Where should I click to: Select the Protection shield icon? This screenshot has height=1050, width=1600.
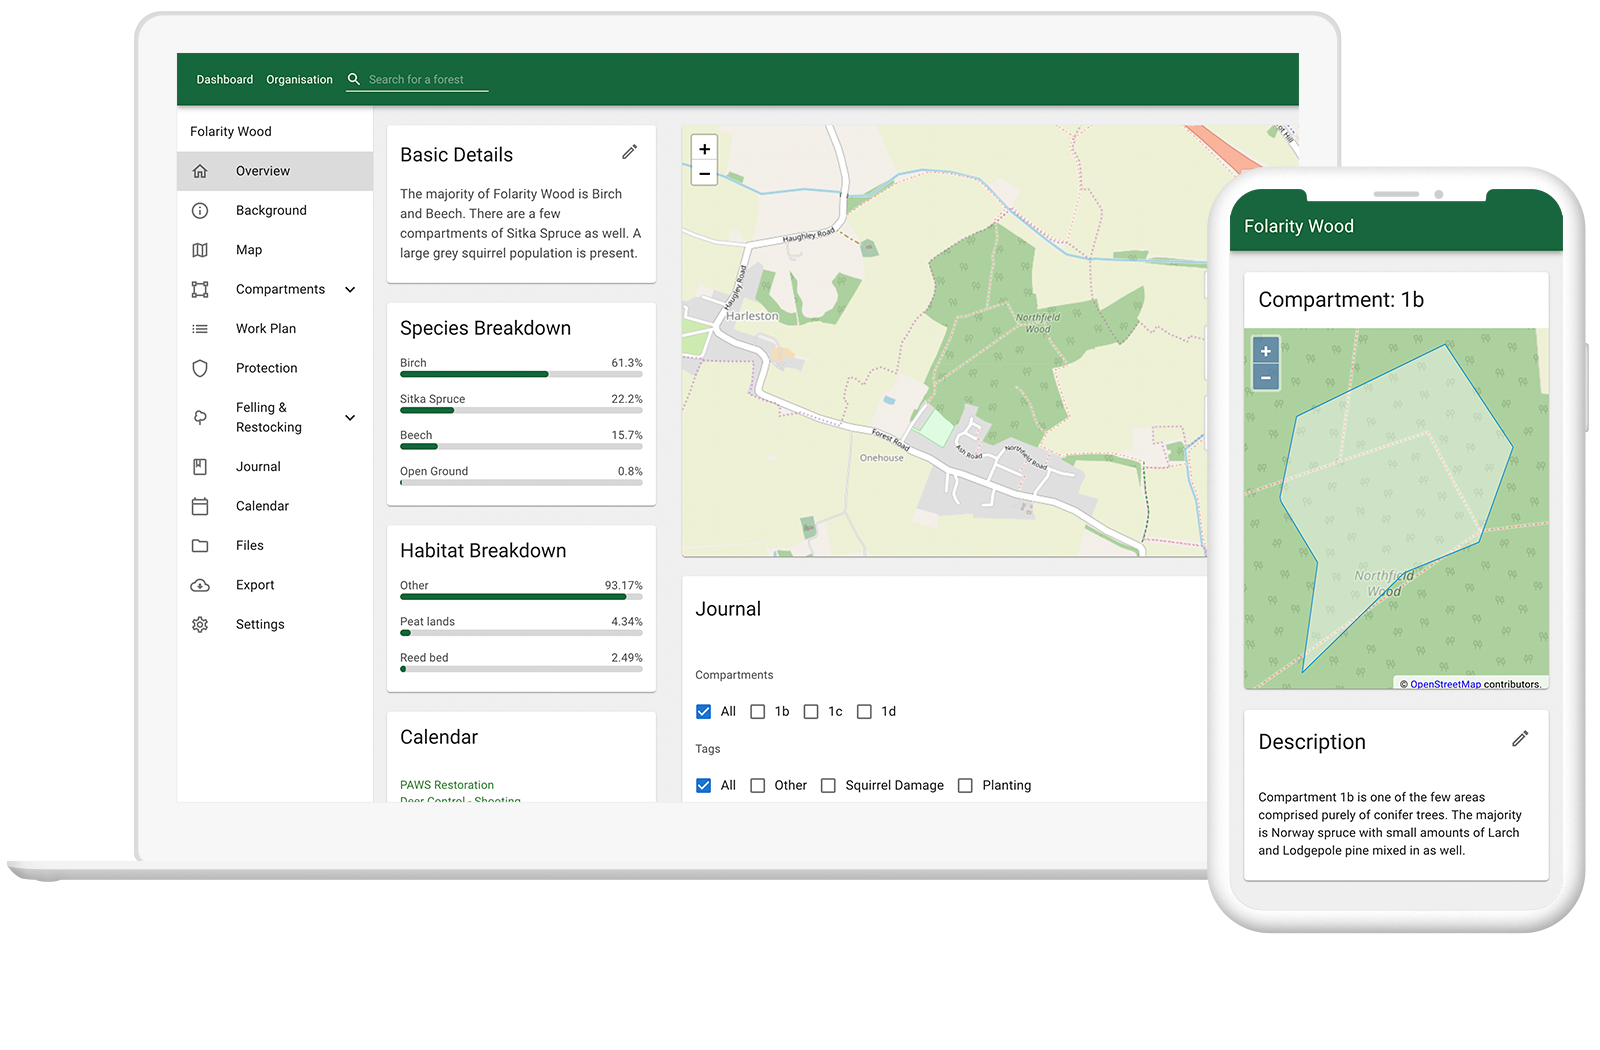200,368
